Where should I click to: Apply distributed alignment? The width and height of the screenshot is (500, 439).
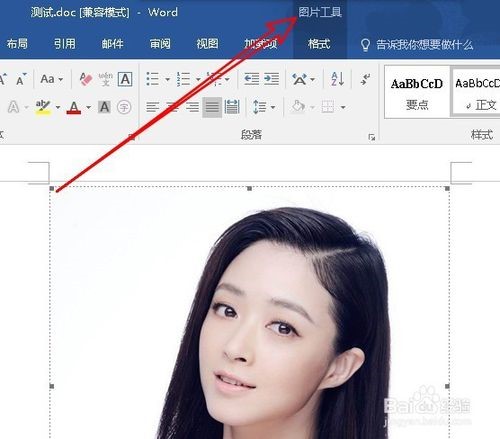(232, 107)
